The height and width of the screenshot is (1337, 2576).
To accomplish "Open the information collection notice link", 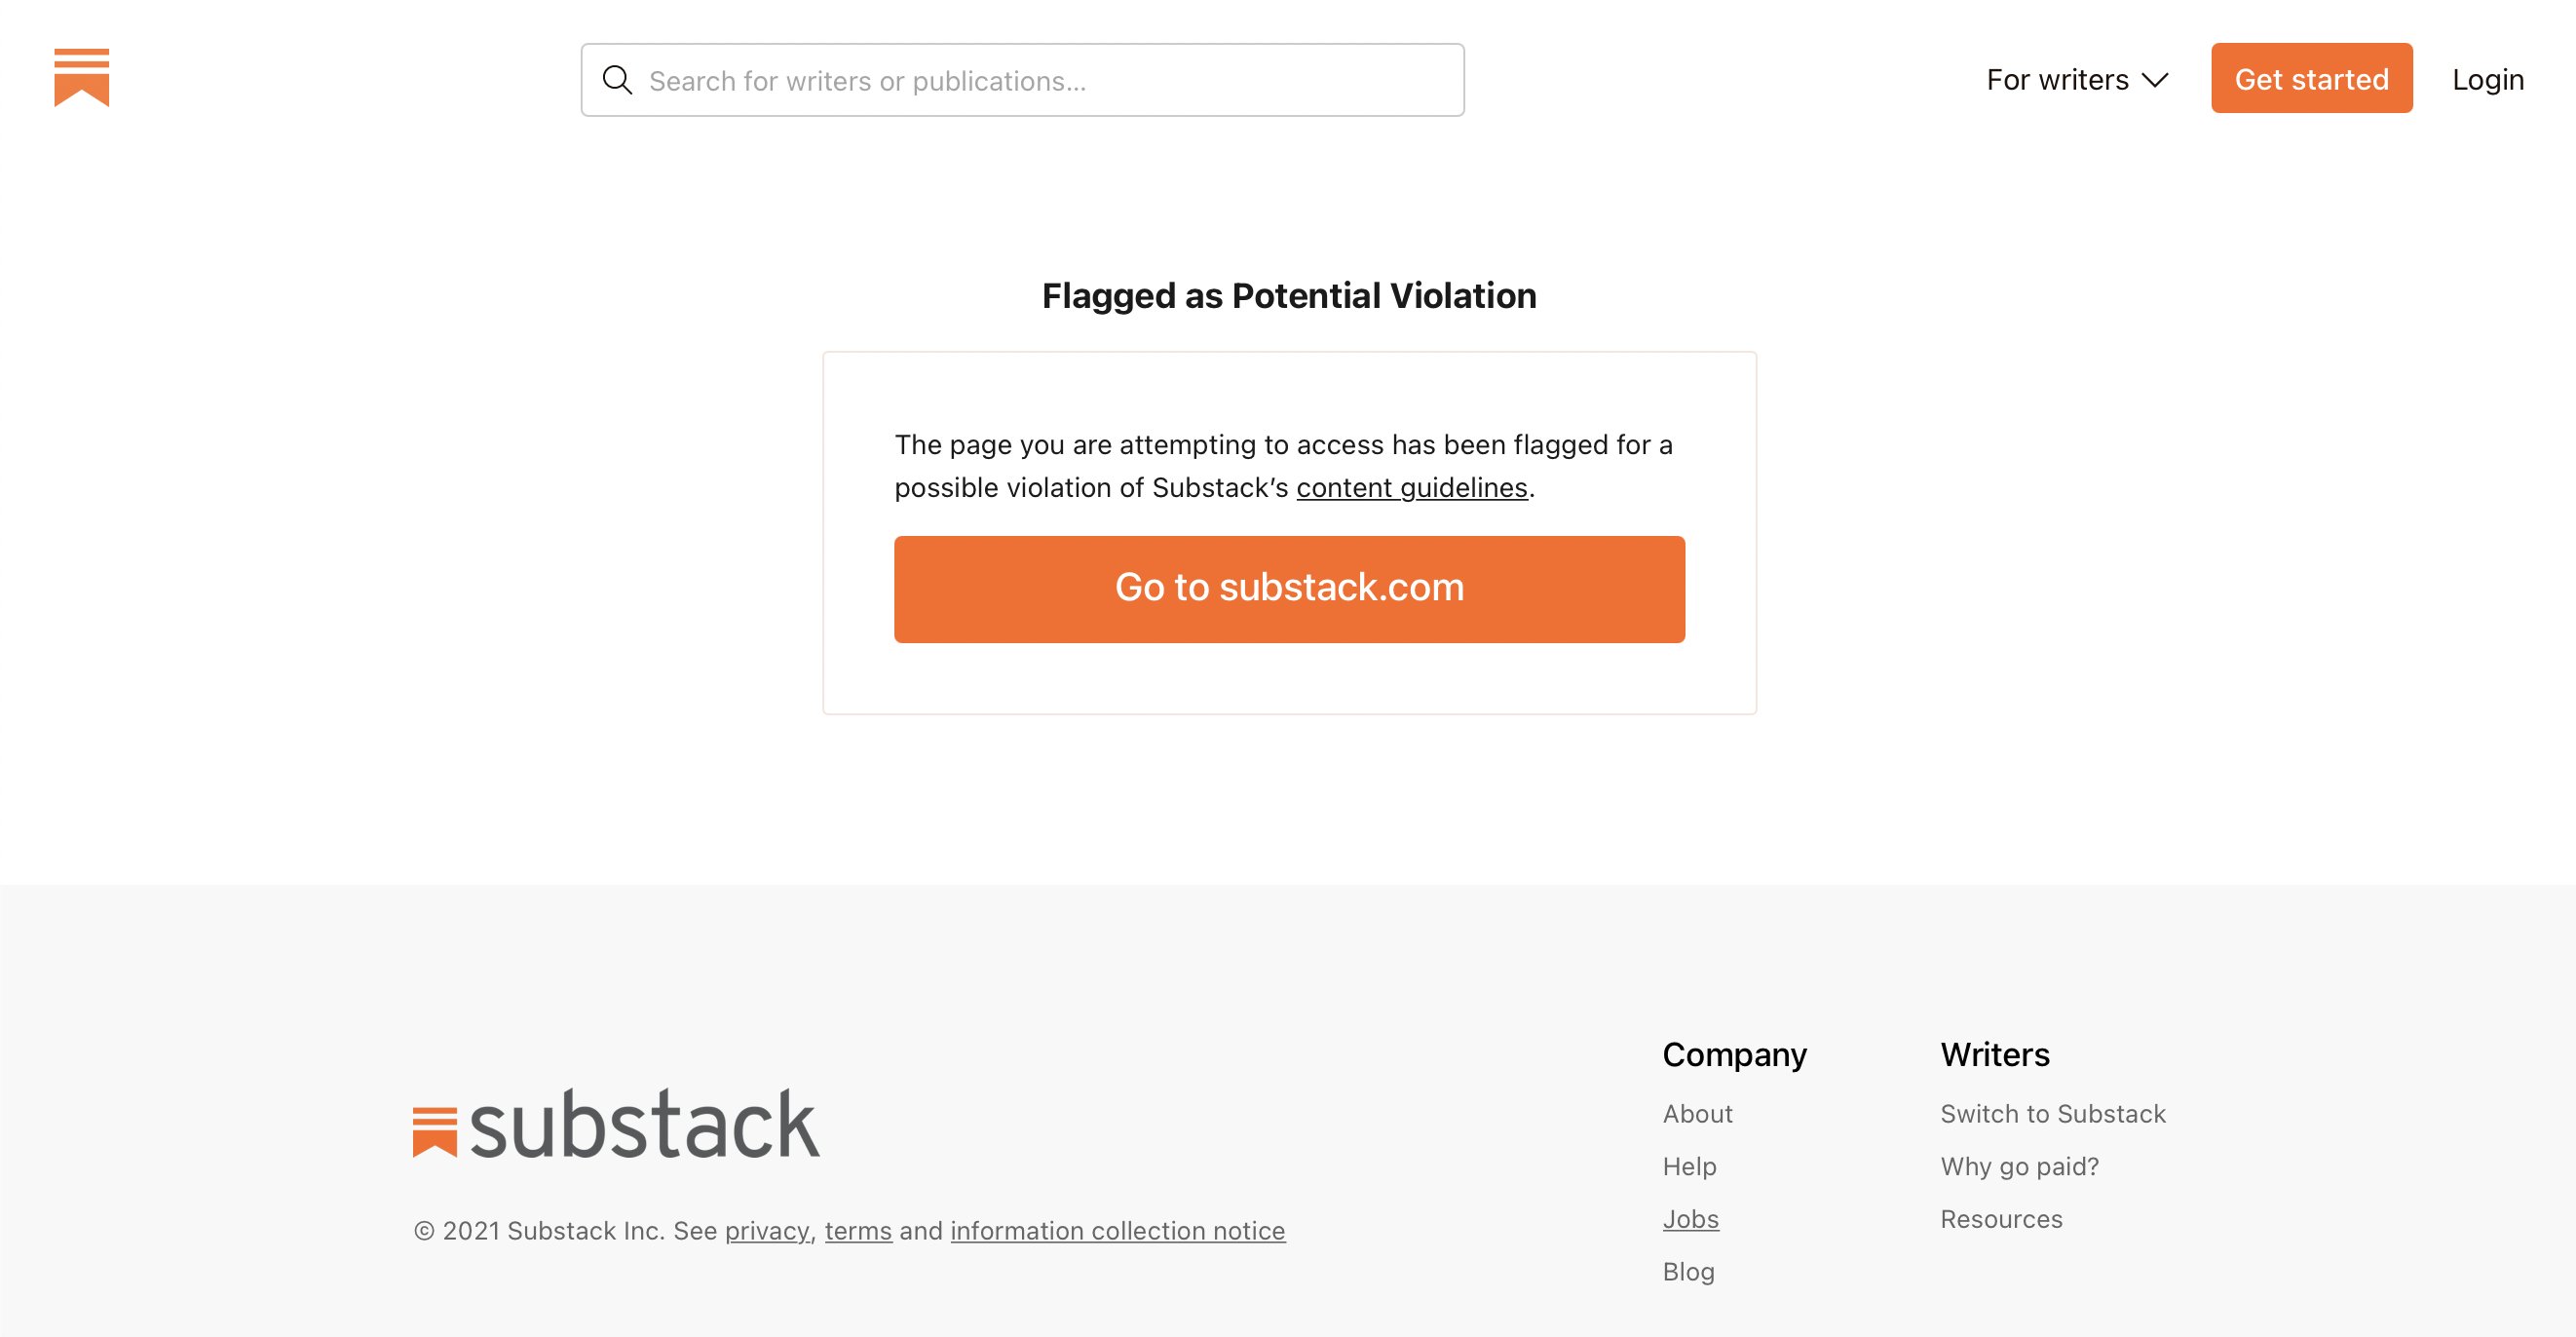I will (1117, 1231).
